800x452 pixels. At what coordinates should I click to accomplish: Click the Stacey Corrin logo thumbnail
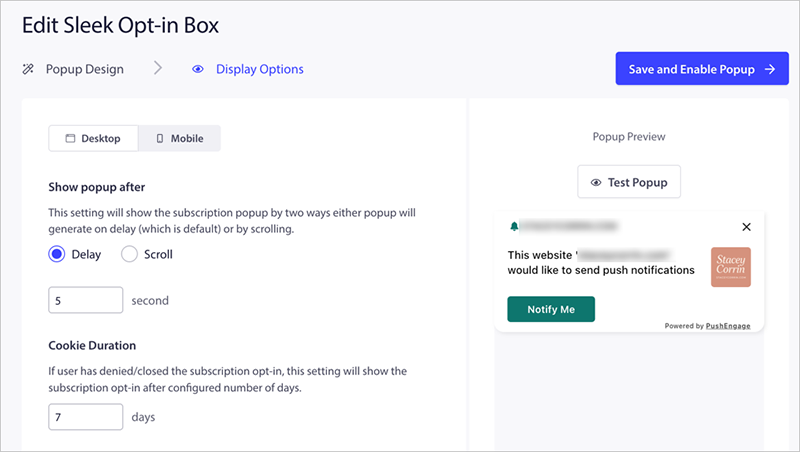[730, 267]
